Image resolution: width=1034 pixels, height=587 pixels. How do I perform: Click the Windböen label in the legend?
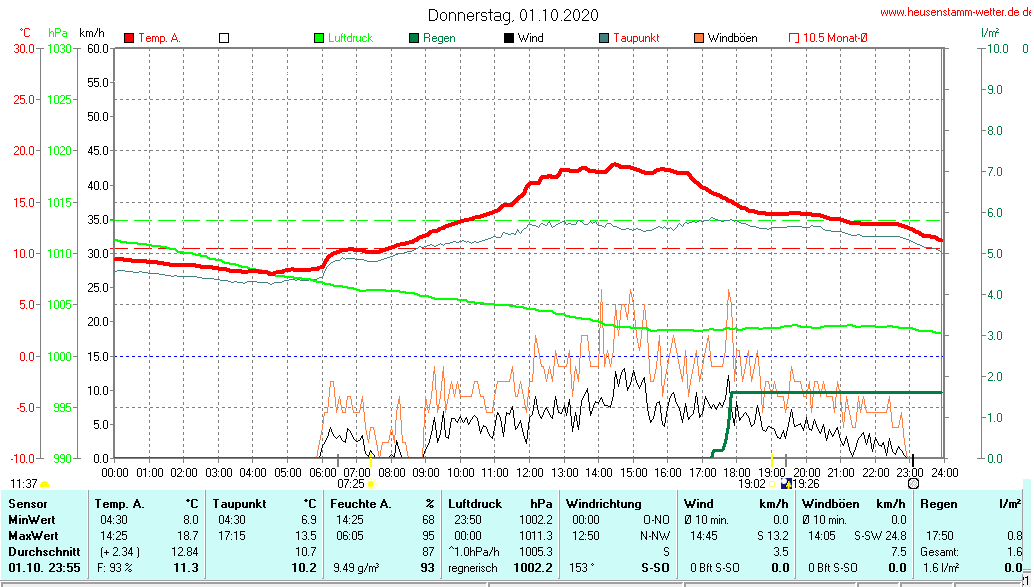point(732,38)
